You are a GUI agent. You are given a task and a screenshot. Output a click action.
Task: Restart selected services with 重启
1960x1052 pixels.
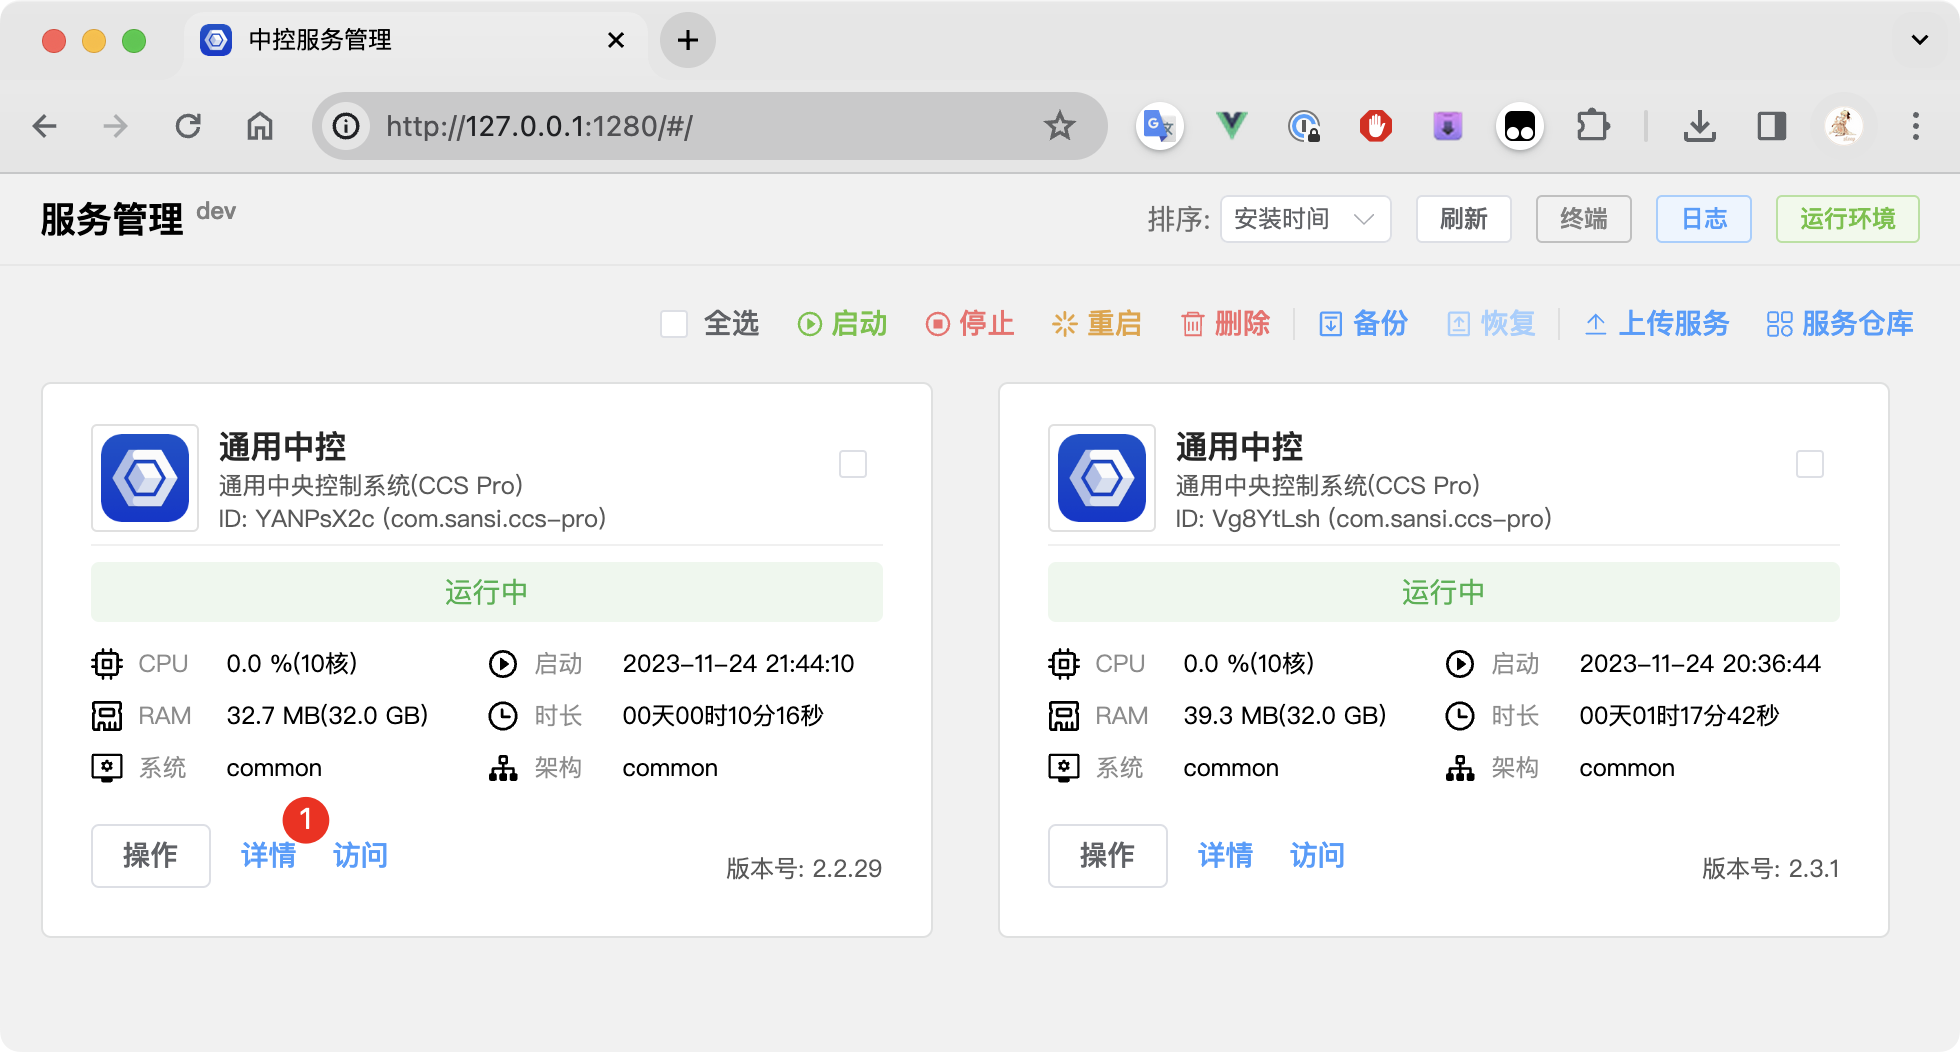pyautogui.click(x=1096, y=324)
